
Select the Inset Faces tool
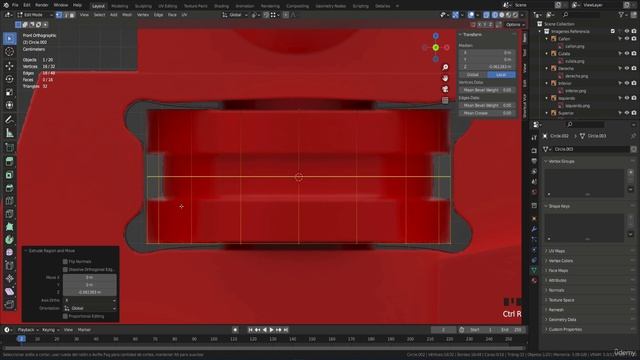click(9, 175)
